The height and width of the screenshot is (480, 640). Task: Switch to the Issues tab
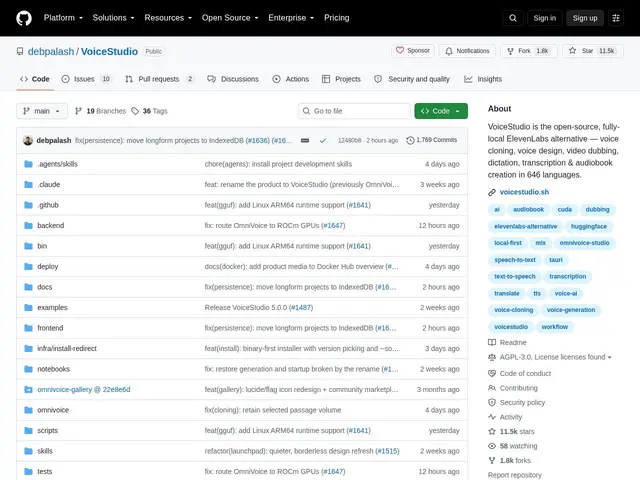86,79
